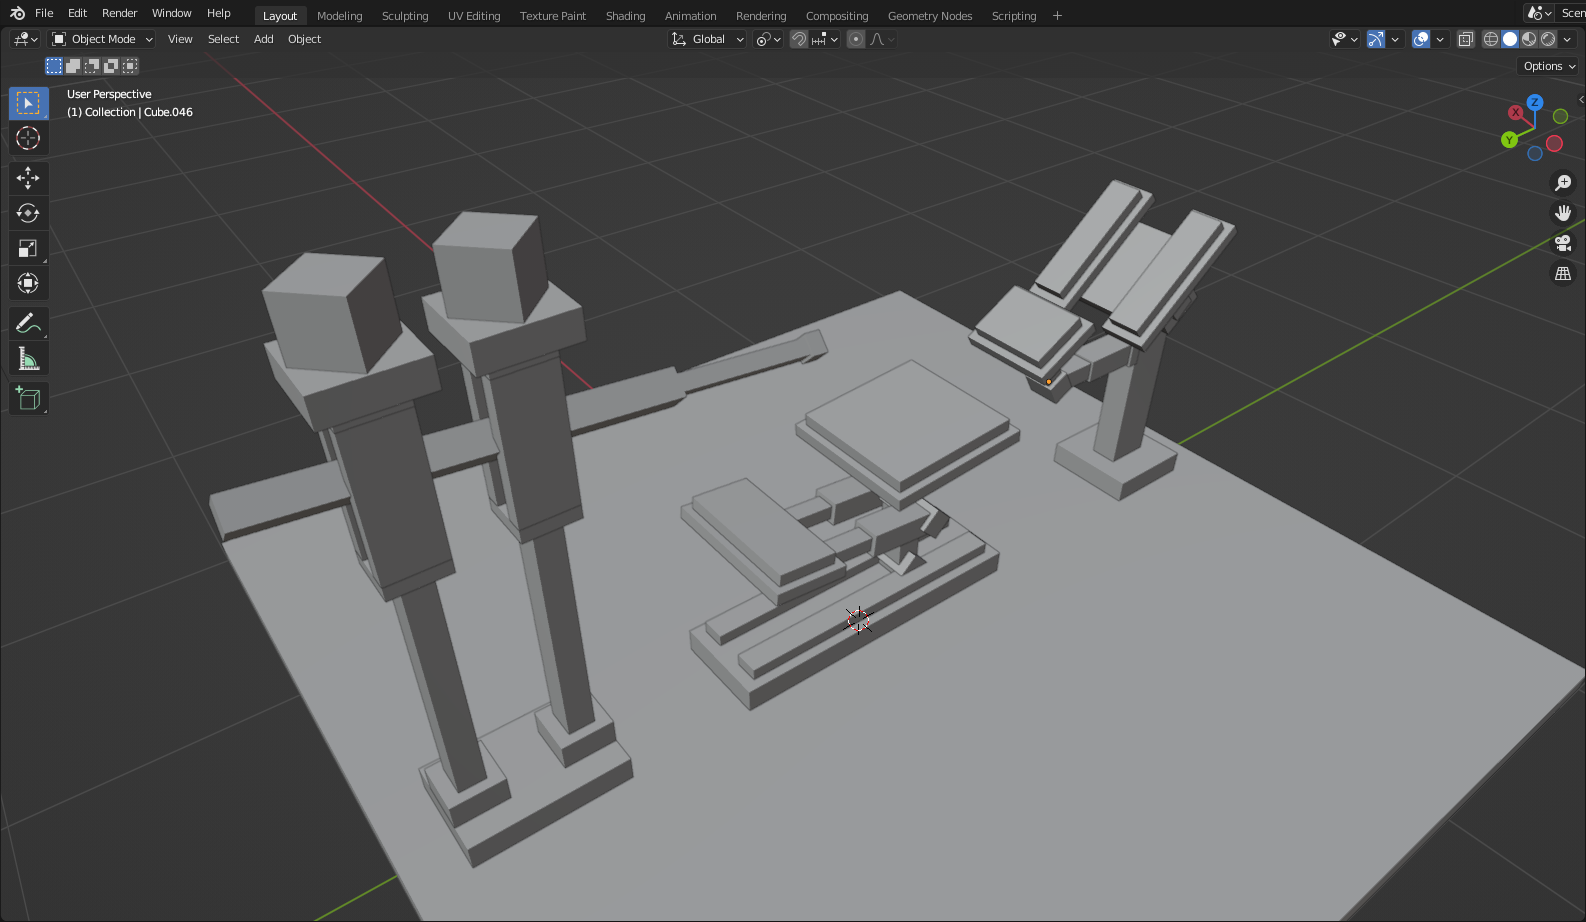Select the Cursor tool in the toolbar

[x=28, y=138]
